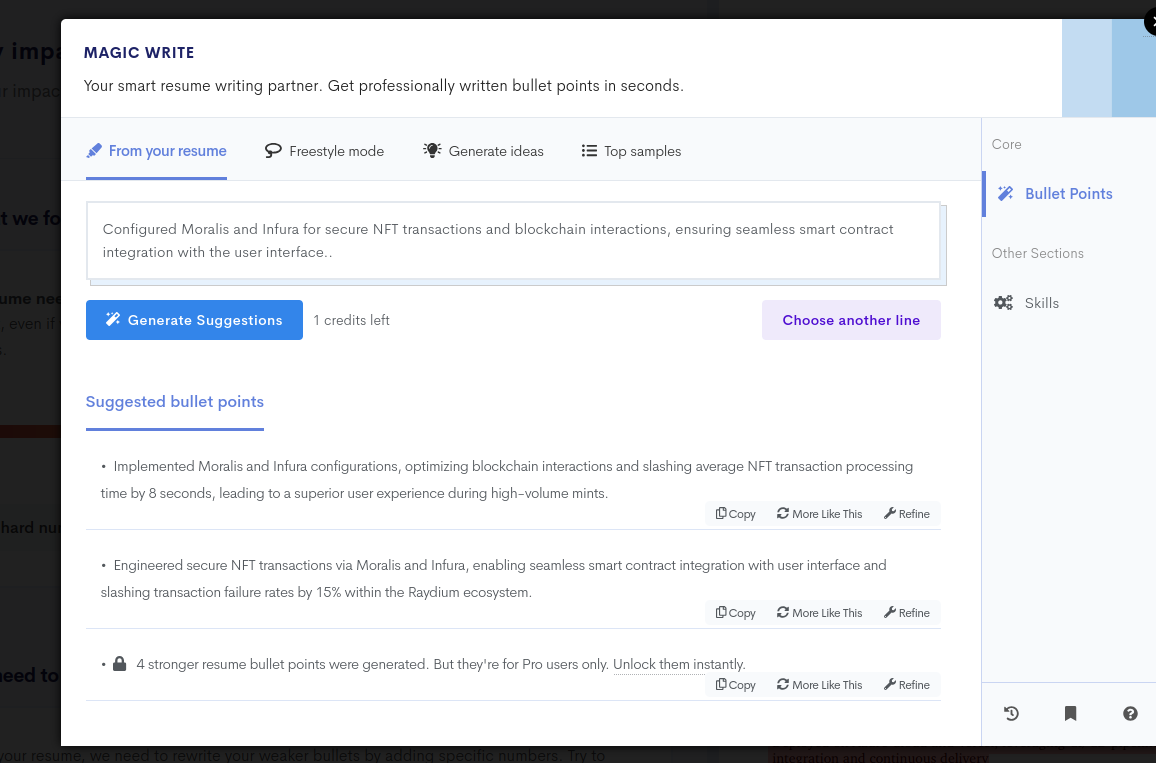Copy the second suggested bullet point
Screen dimensions: 1156x763
(736, 613)
